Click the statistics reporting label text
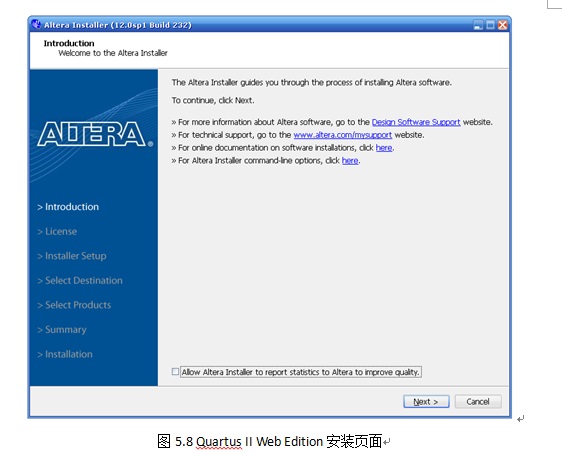This screenshot has height=455, width=562. (x=300, y=372)
